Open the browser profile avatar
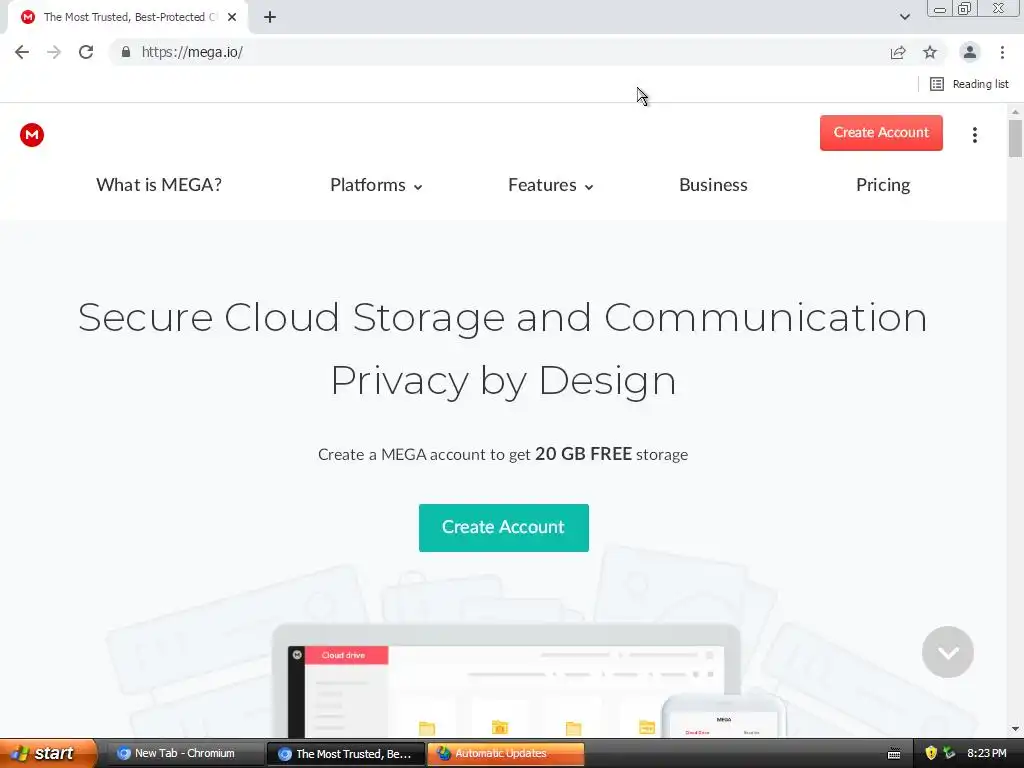The image size is (1024, 768). click(x=969, y=52)
